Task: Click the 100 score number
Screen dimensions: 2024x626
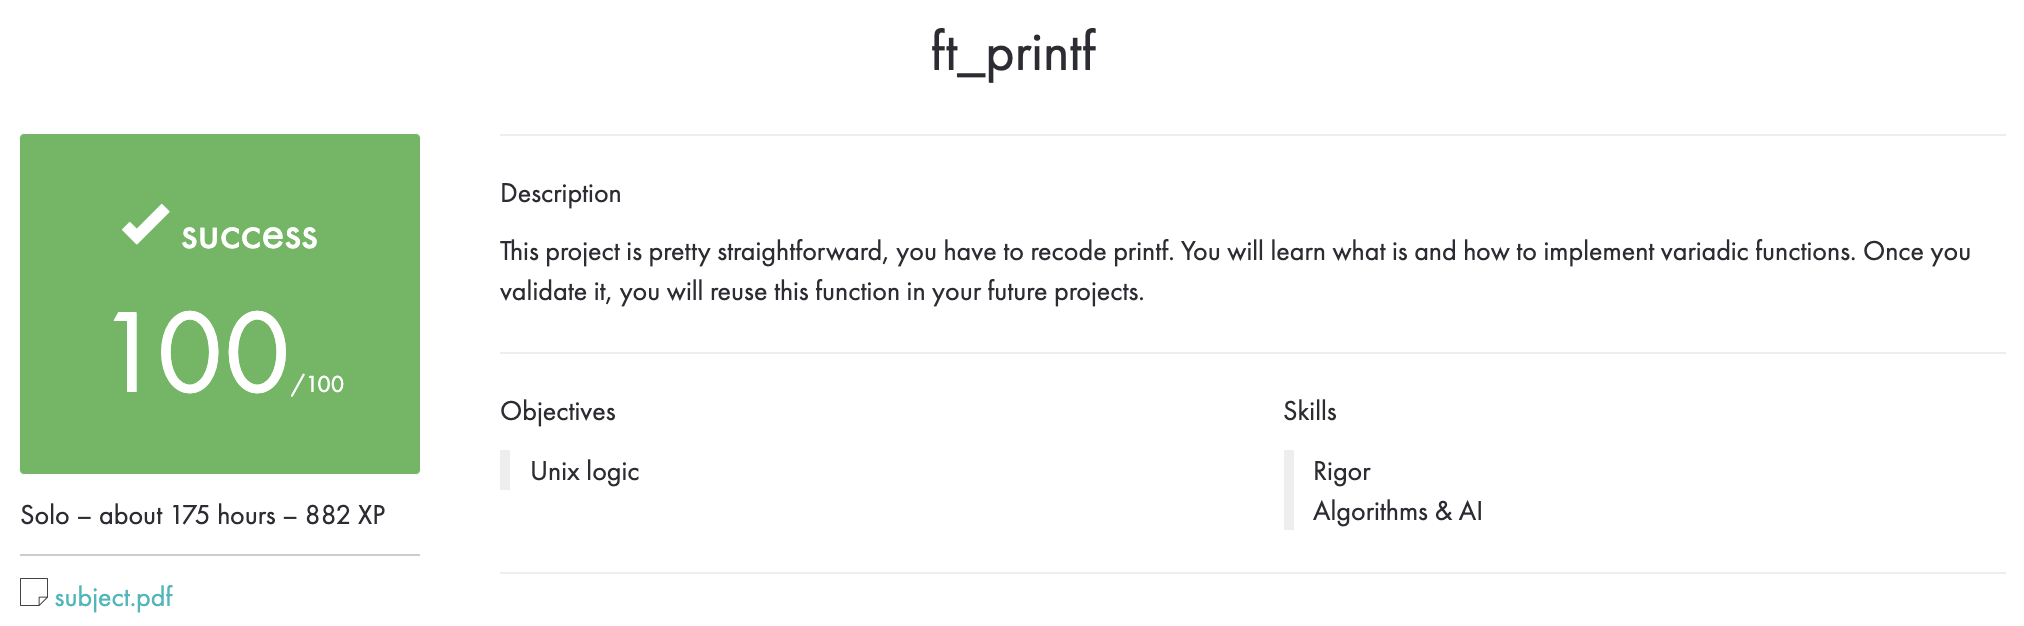Action: tap(199, 352)
